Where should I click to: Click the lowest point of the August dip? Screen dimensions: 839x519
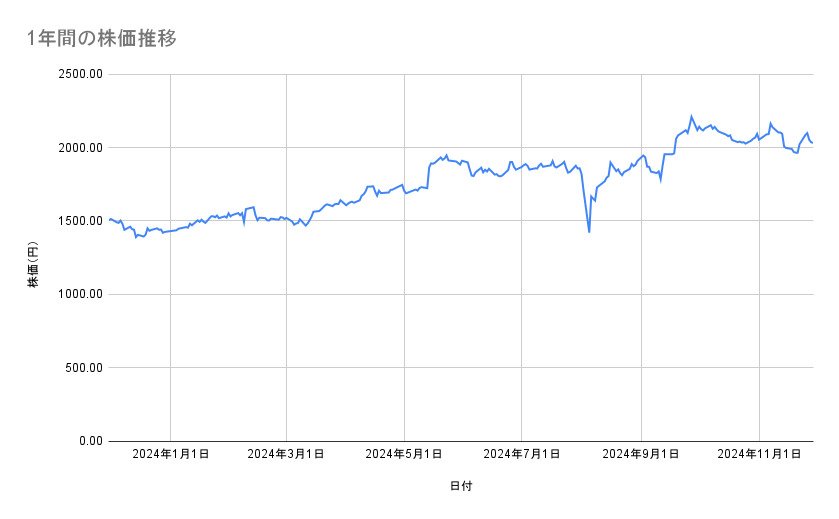point(589,232)
